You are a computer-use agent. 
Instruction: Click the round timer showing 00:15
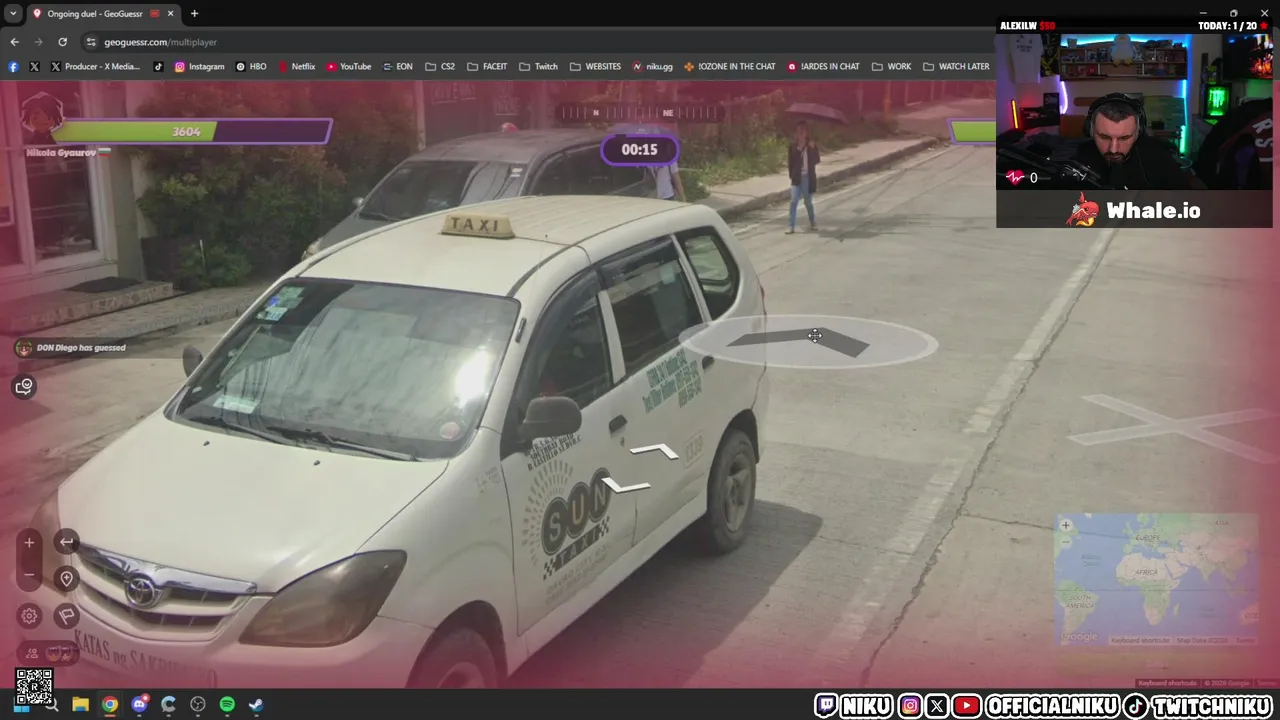coord(640,150)
